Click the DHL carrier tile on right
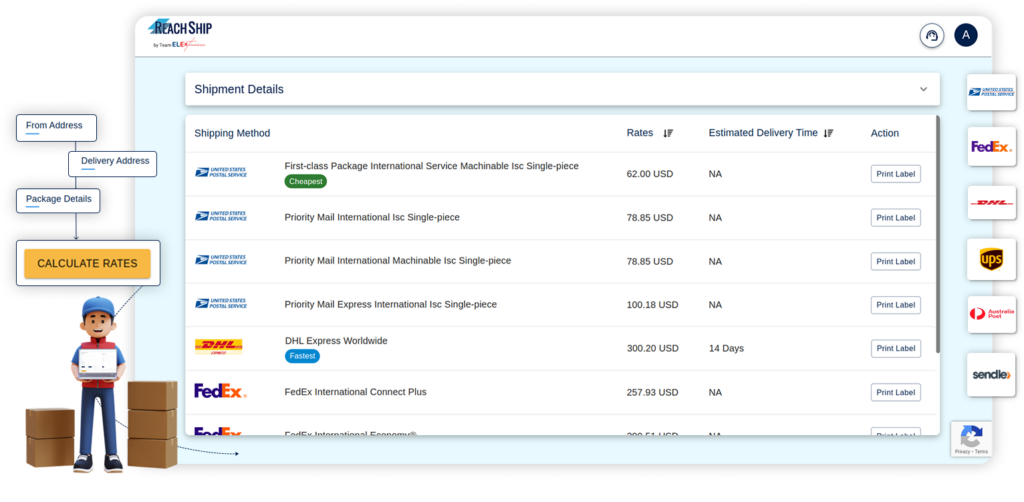This screenshot has width=1024, height=502. [991, 202]
